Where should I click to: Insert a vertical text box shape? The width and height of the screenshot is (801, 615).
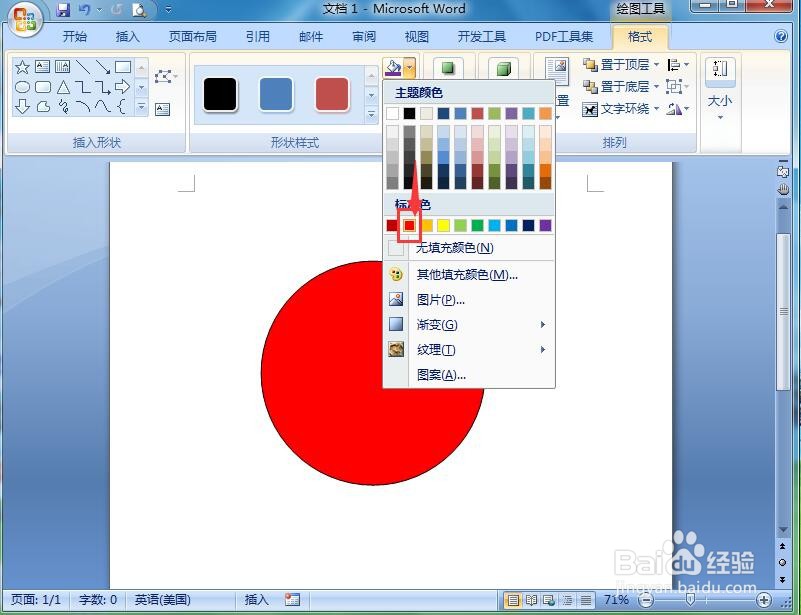62,66
